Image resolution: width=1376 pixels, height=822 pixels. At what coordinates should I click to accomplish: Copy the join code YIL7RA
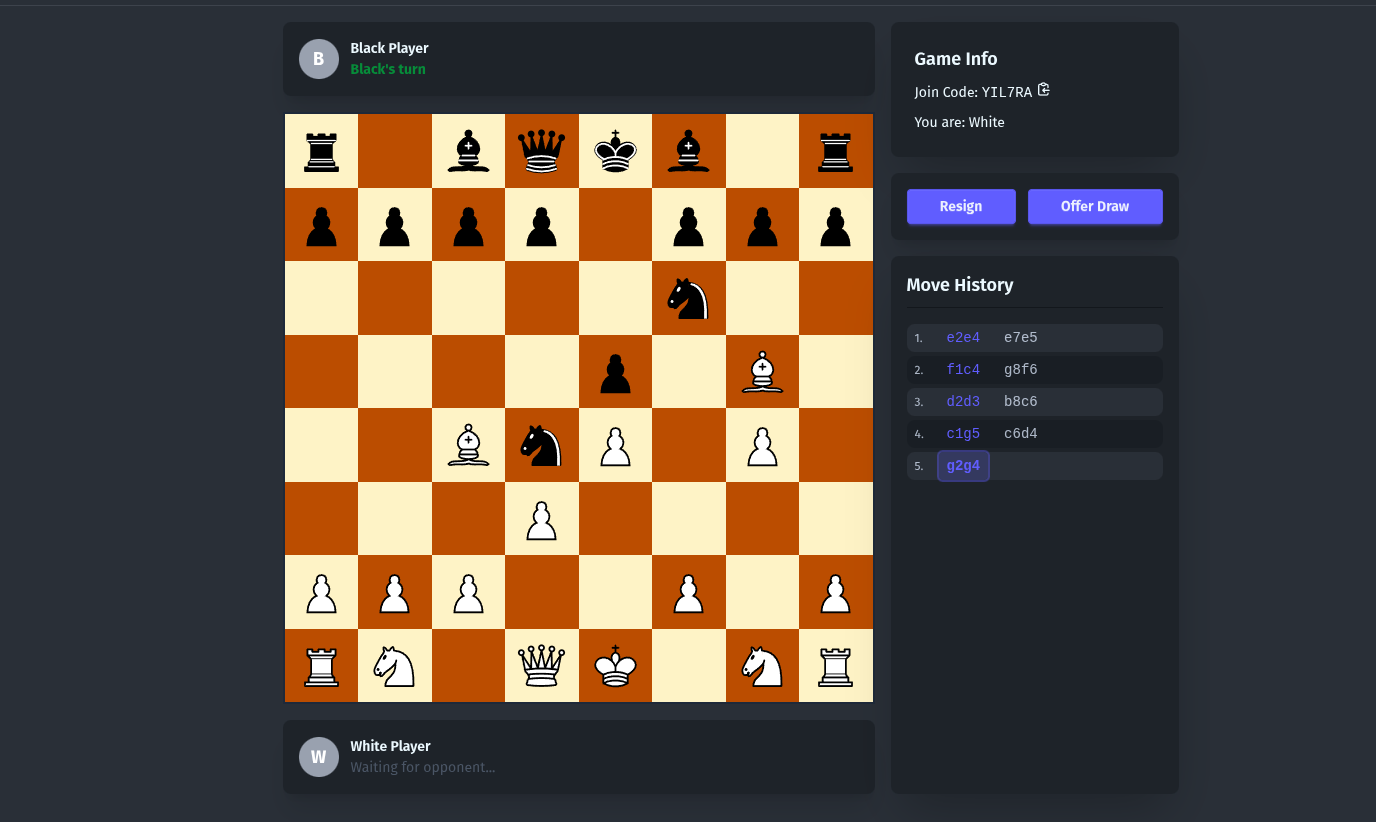pos(1043,89)
